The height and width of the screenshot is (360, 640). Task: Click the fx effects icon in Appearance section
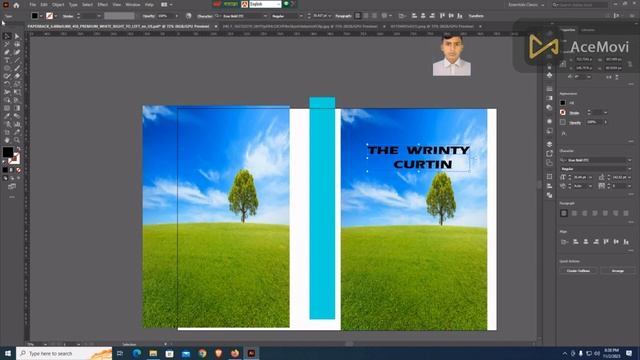click(564, 133)
